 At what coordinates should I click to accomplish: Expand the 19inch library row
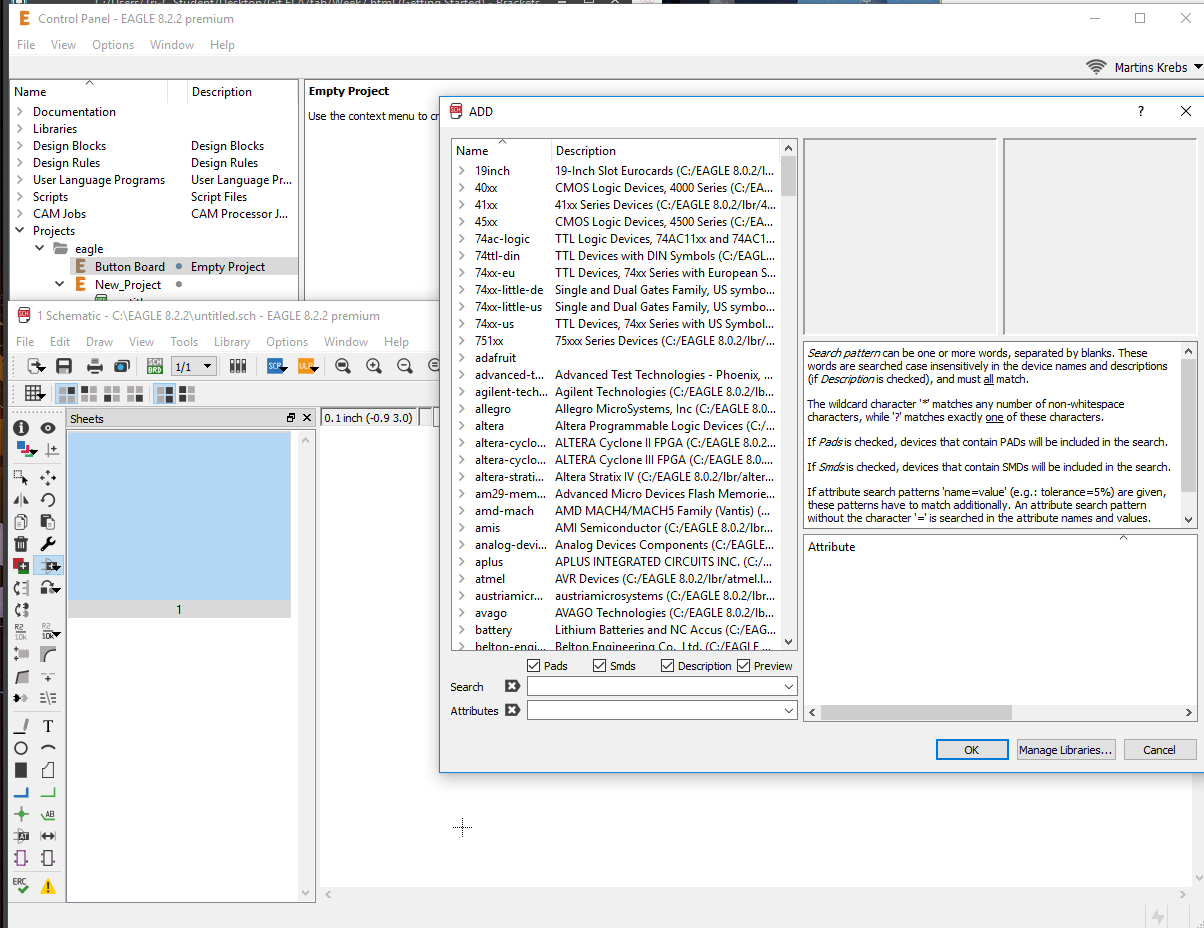coord(461,171)
